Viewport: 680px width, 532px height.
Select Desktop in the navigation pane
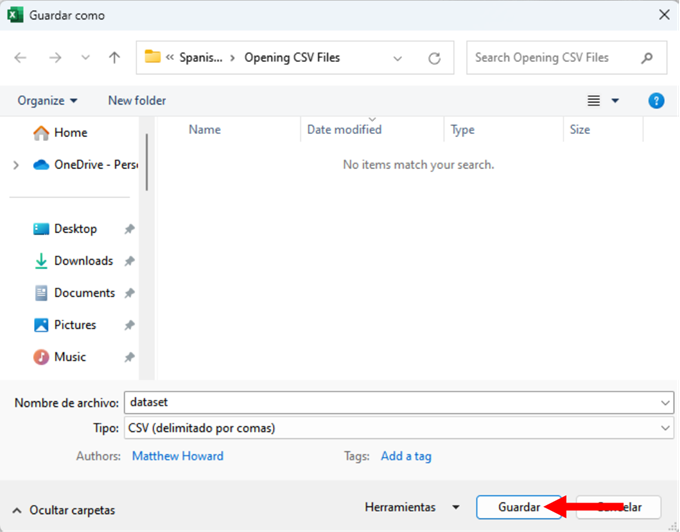pos(75,229)
